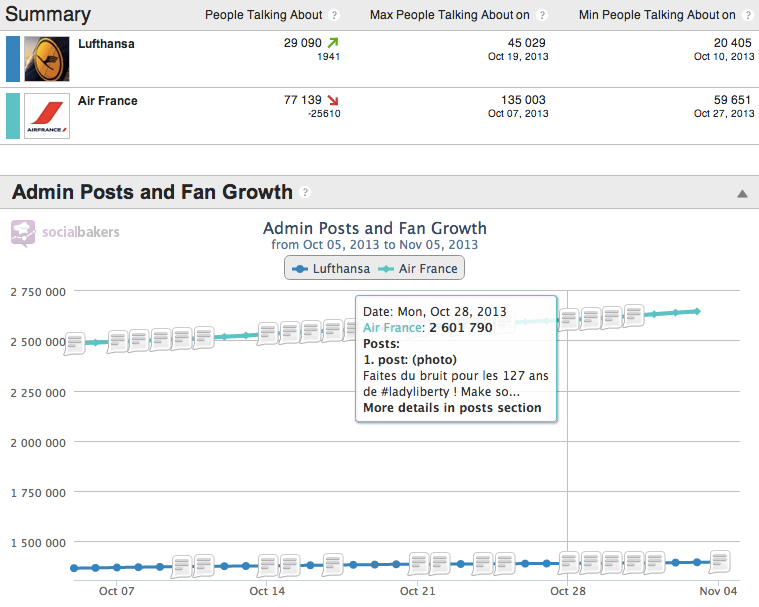759x607 pixels.
Task: Click Lufthansa's value '29 090'
Action: point(303,43)
